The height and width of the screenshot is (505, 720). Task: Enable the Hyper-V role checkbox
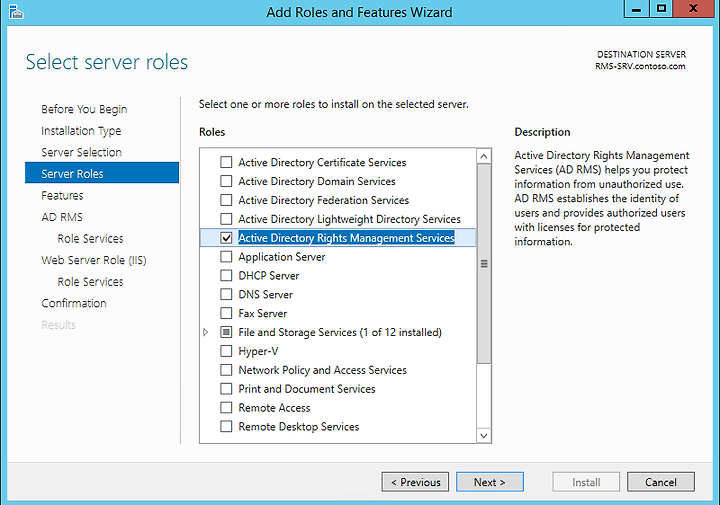(x=226, y=351)
